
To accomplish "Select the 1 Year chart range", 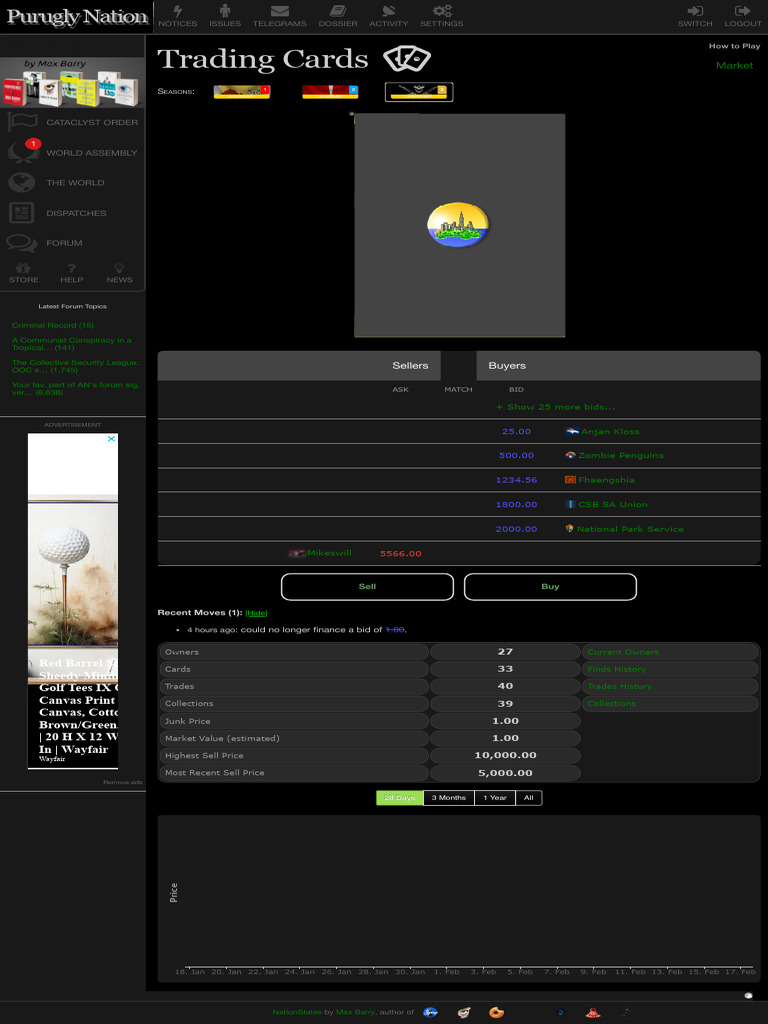I will 495,797.
